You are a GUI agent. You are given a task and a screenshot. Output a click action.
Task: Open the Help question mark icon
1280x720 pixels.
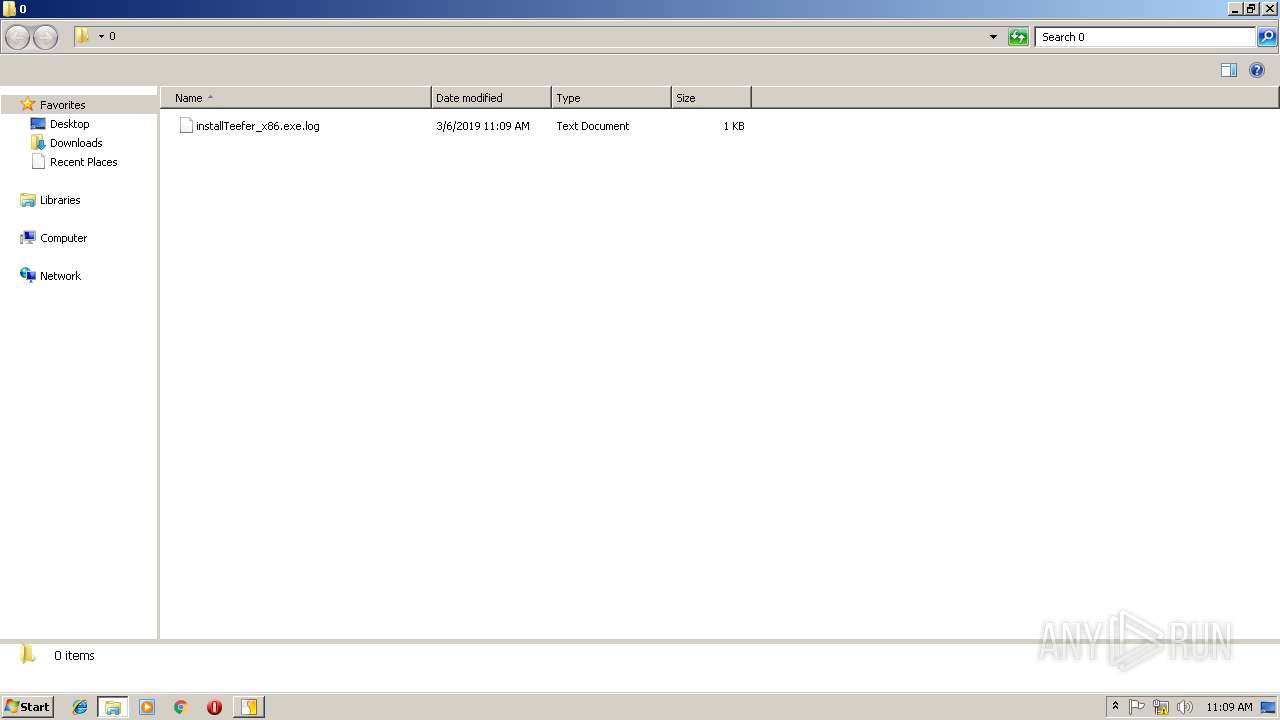coord(1257,70)
